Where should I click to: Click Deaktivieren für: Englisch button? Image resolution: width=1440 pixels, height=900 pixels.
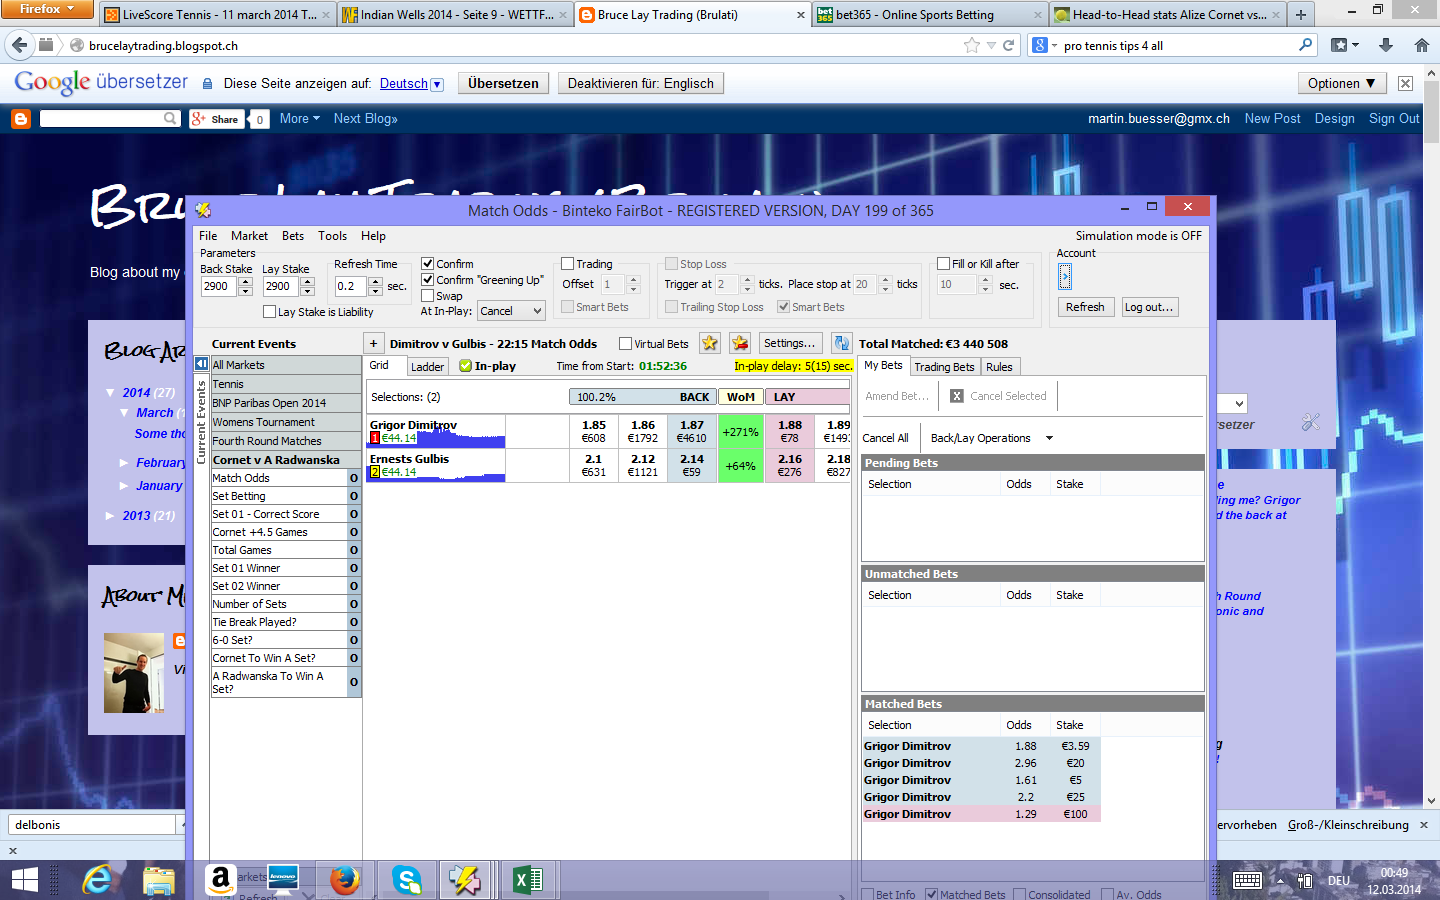coord(641,84)
